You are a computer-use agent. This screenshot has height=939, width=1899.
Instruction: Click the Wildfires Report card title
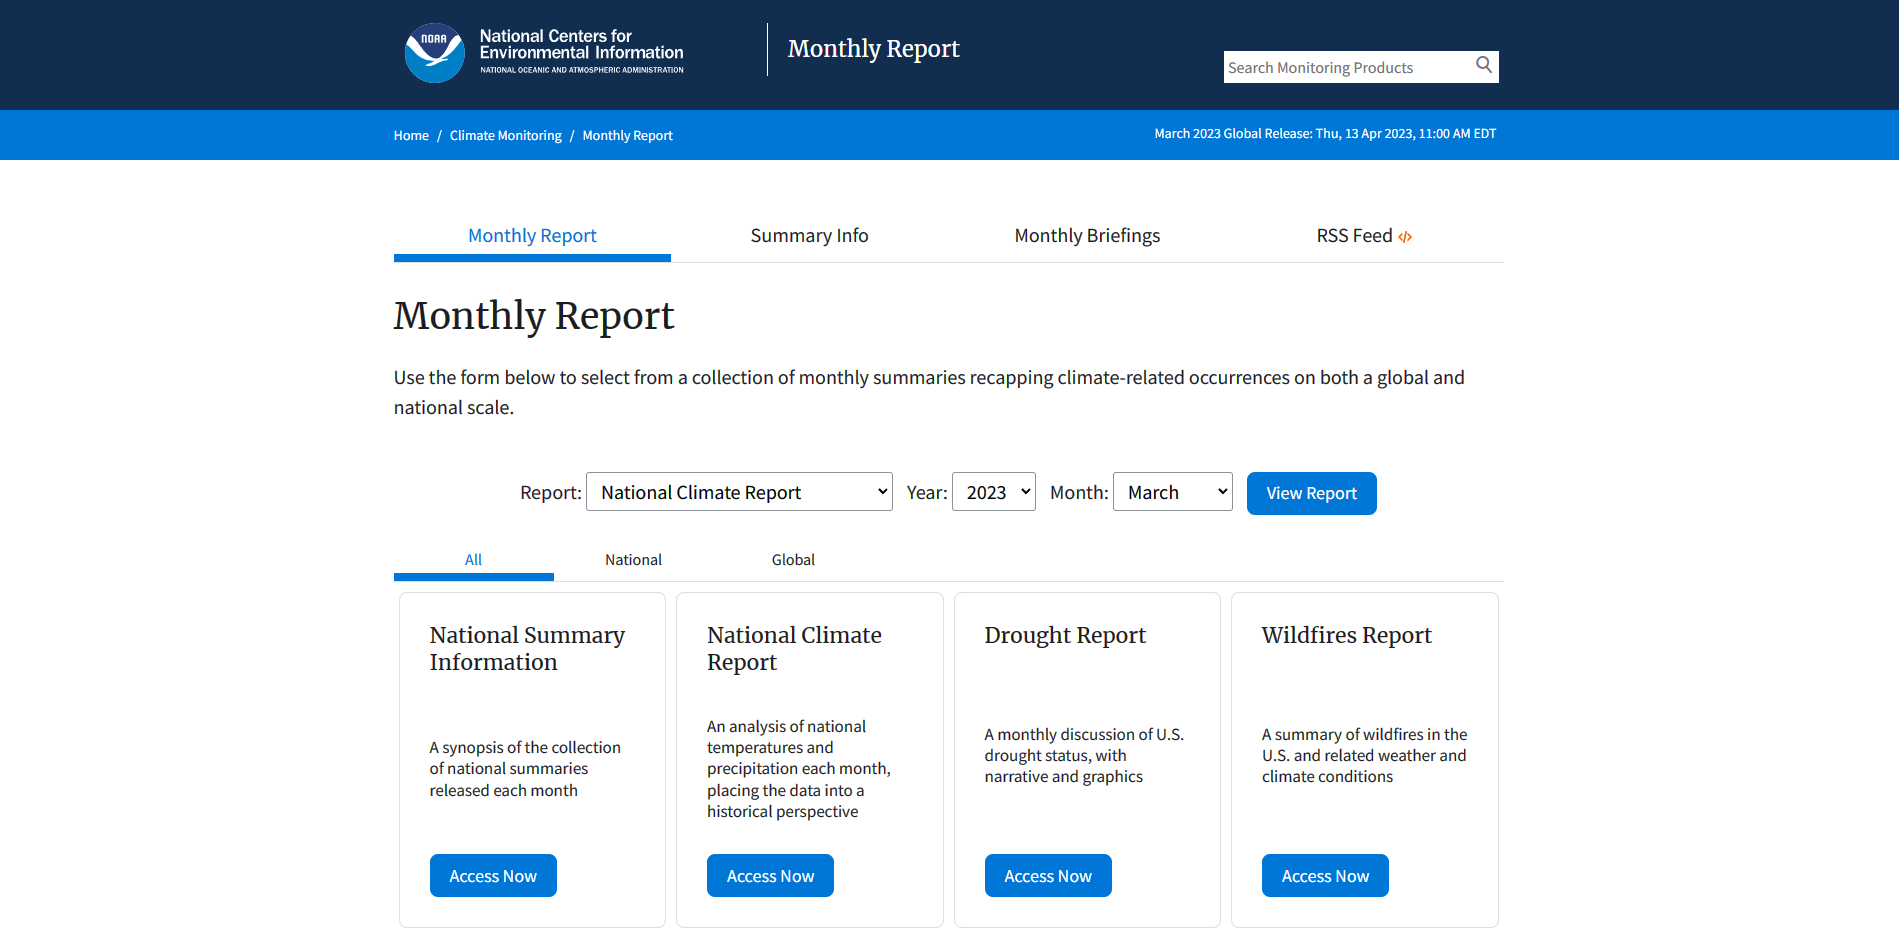(1346, 635)
